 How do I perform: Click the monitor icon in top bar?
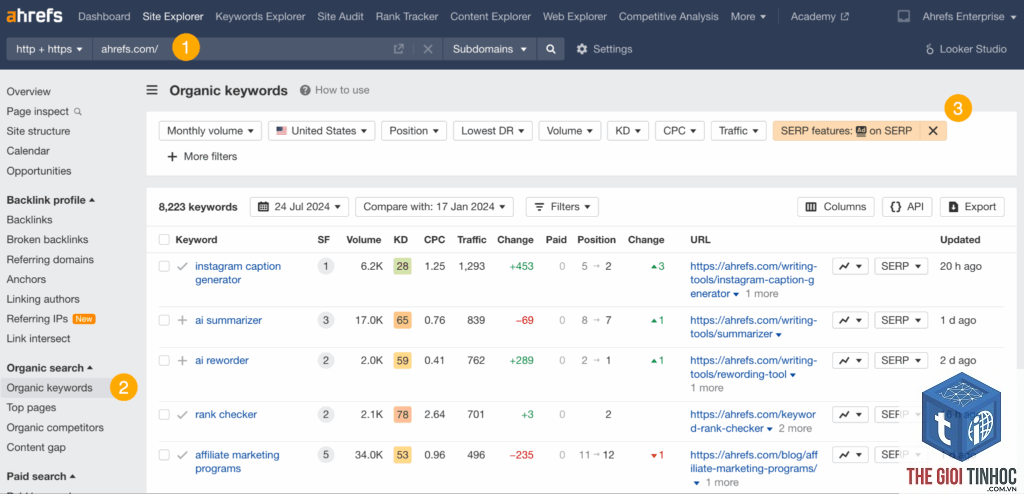[x=904, y=16]
